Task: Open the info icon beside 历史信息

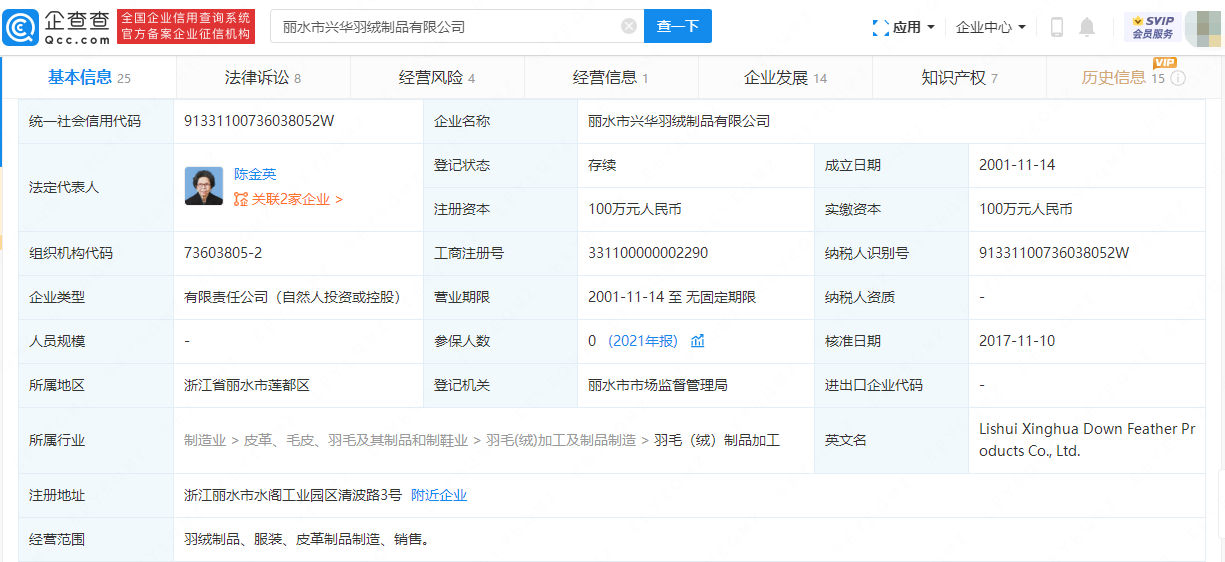Action: (1178, 78)
